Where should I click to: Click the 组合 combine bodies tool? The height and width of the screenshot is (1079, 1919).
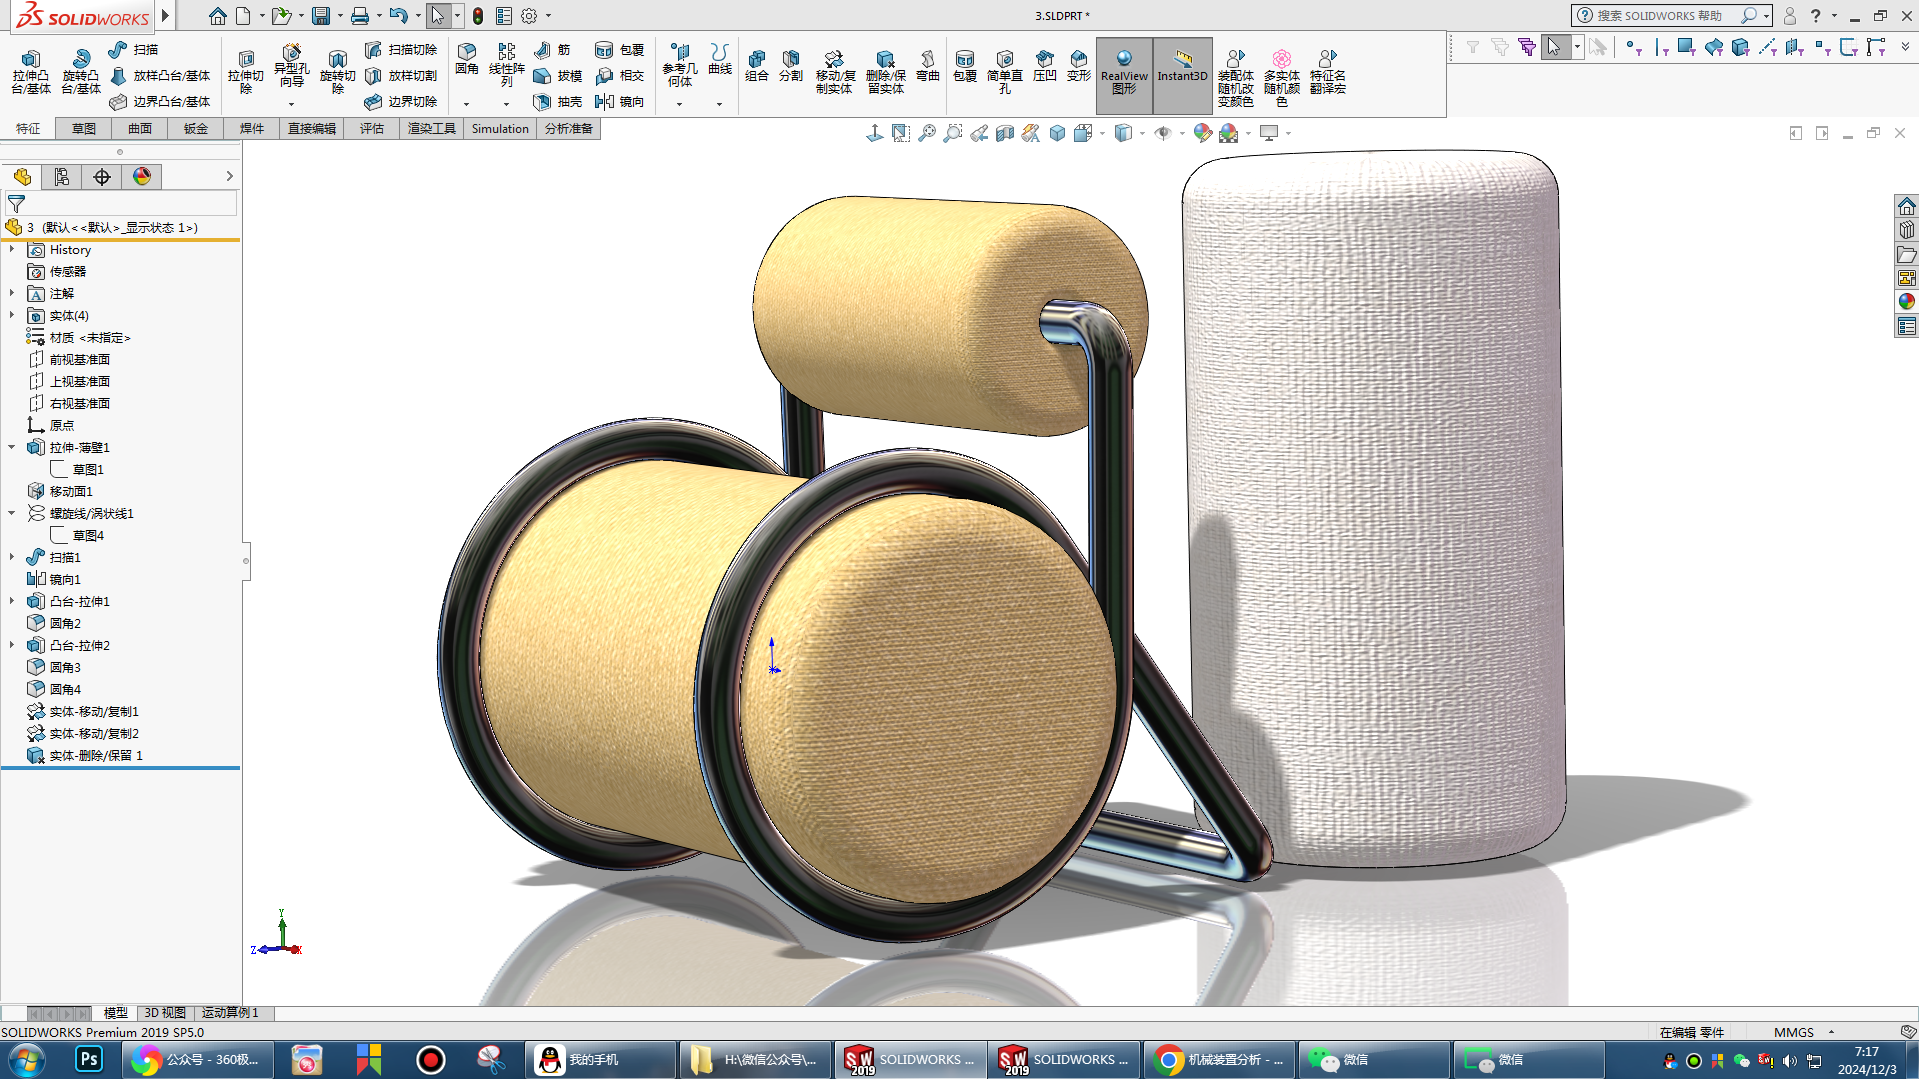point(757,66)
